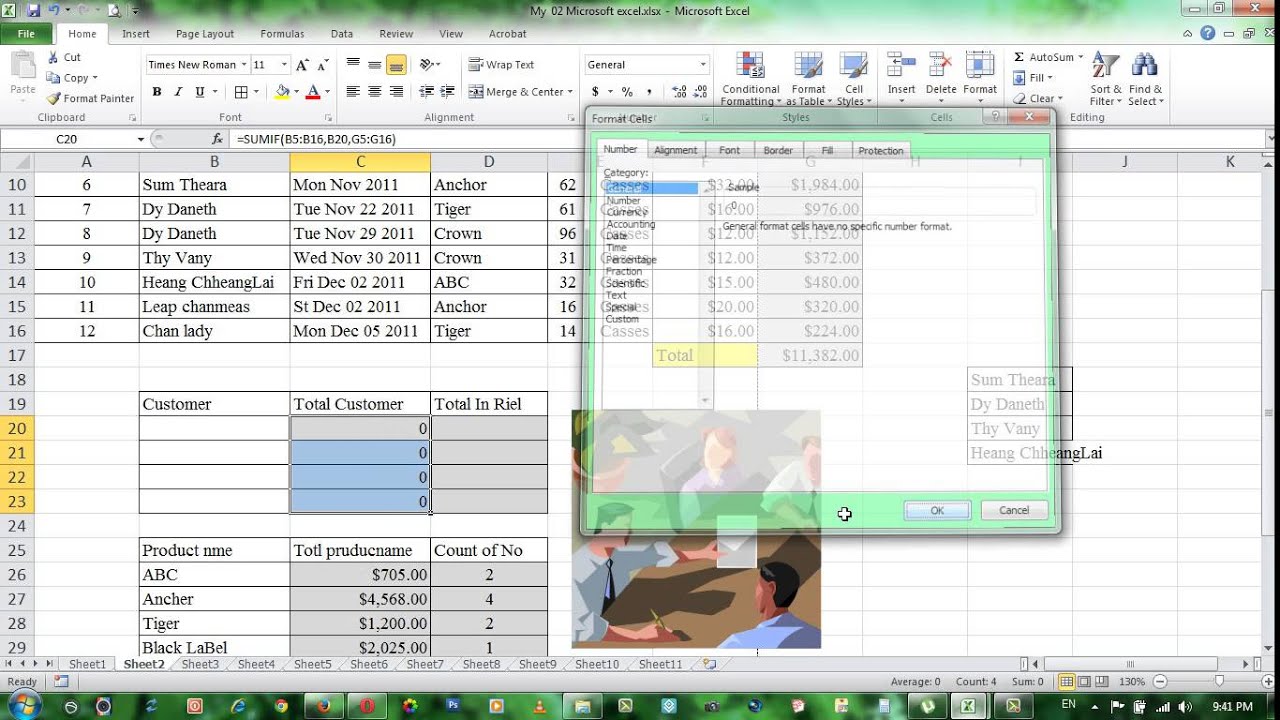The width and height of the screenshot is (1280, 720).
Task: Open the font size dropdown showing 11
Action: (x=285, y=65)
